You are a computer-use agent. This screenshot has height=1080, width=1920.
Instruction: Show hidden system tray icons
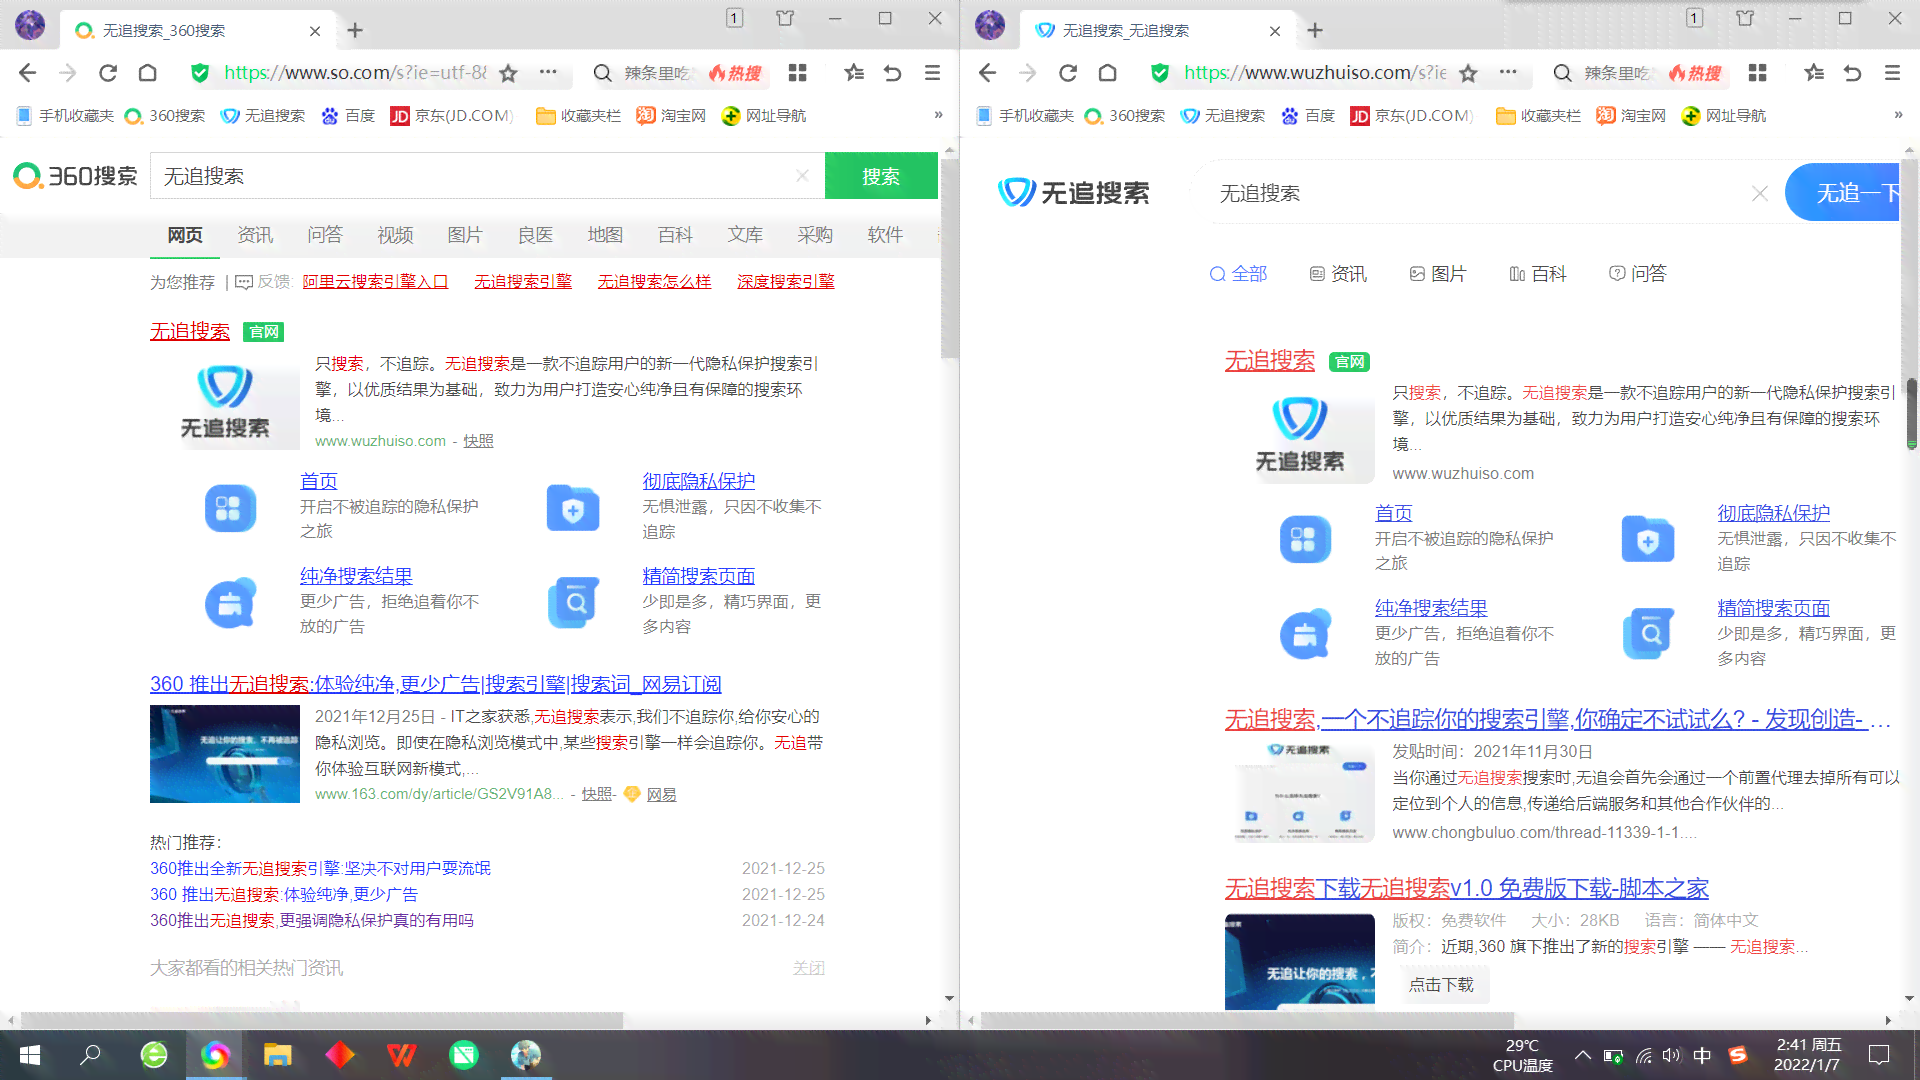[1583, 1055]
